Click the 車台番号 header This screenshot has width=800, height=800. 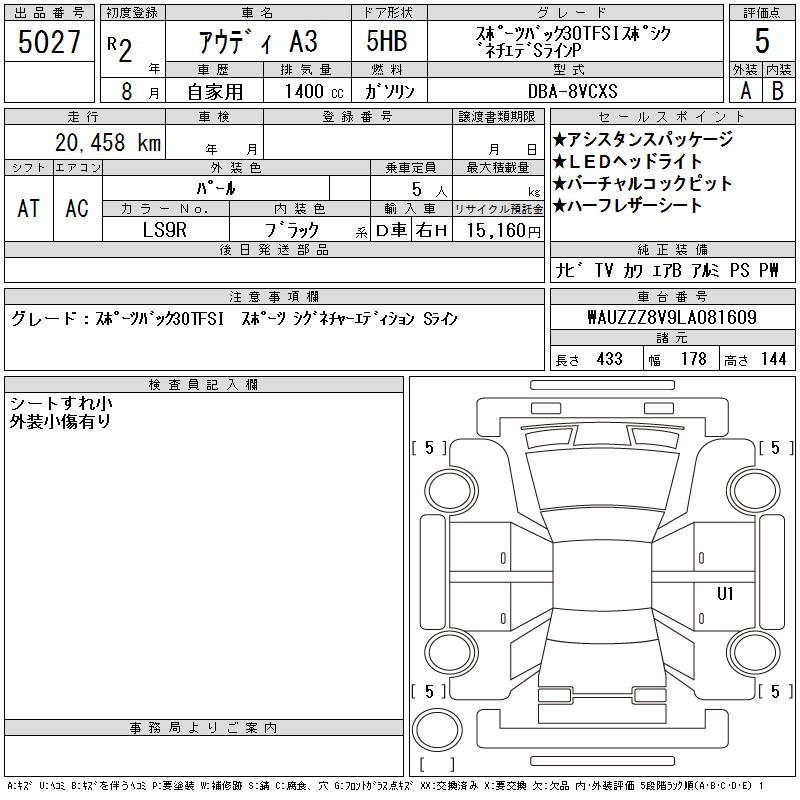point(672,296)
